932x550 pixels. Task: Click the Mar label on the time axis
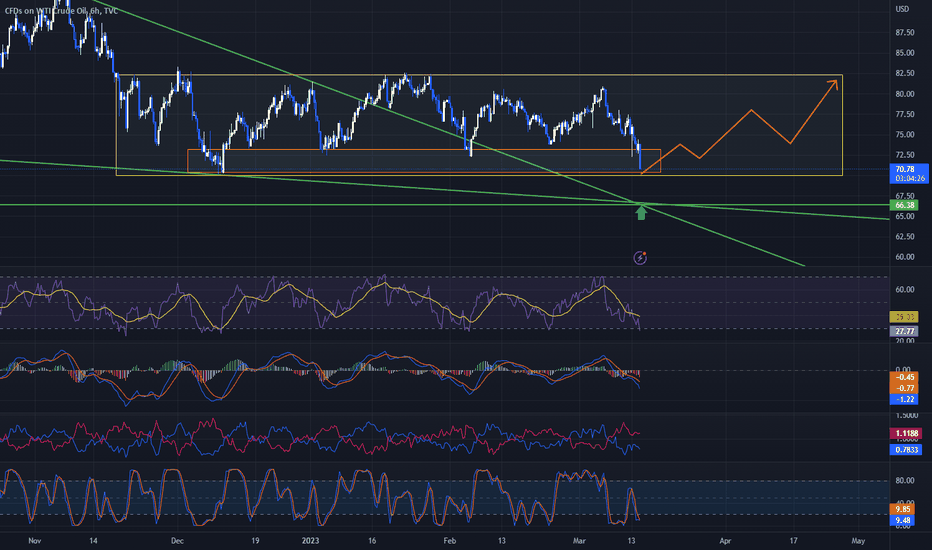click(x=579, y=541)
